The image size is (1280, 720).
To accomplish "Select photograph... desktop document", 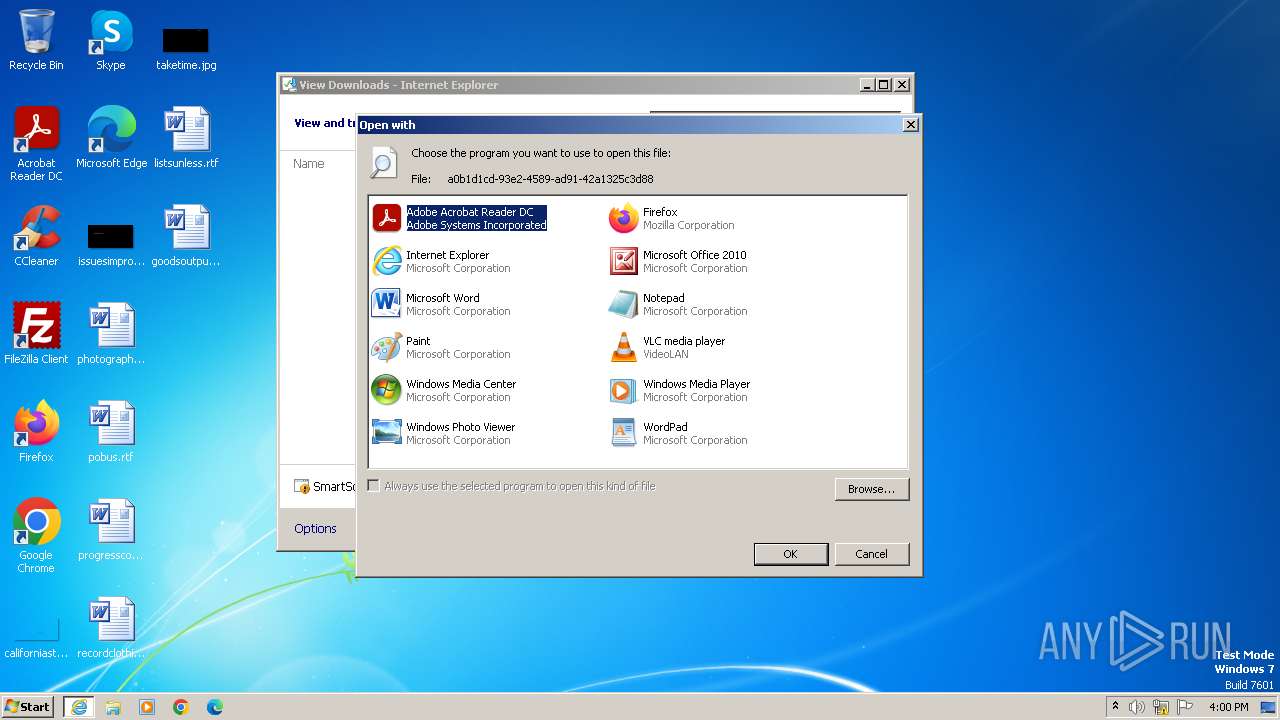I will tap(111, 334).
